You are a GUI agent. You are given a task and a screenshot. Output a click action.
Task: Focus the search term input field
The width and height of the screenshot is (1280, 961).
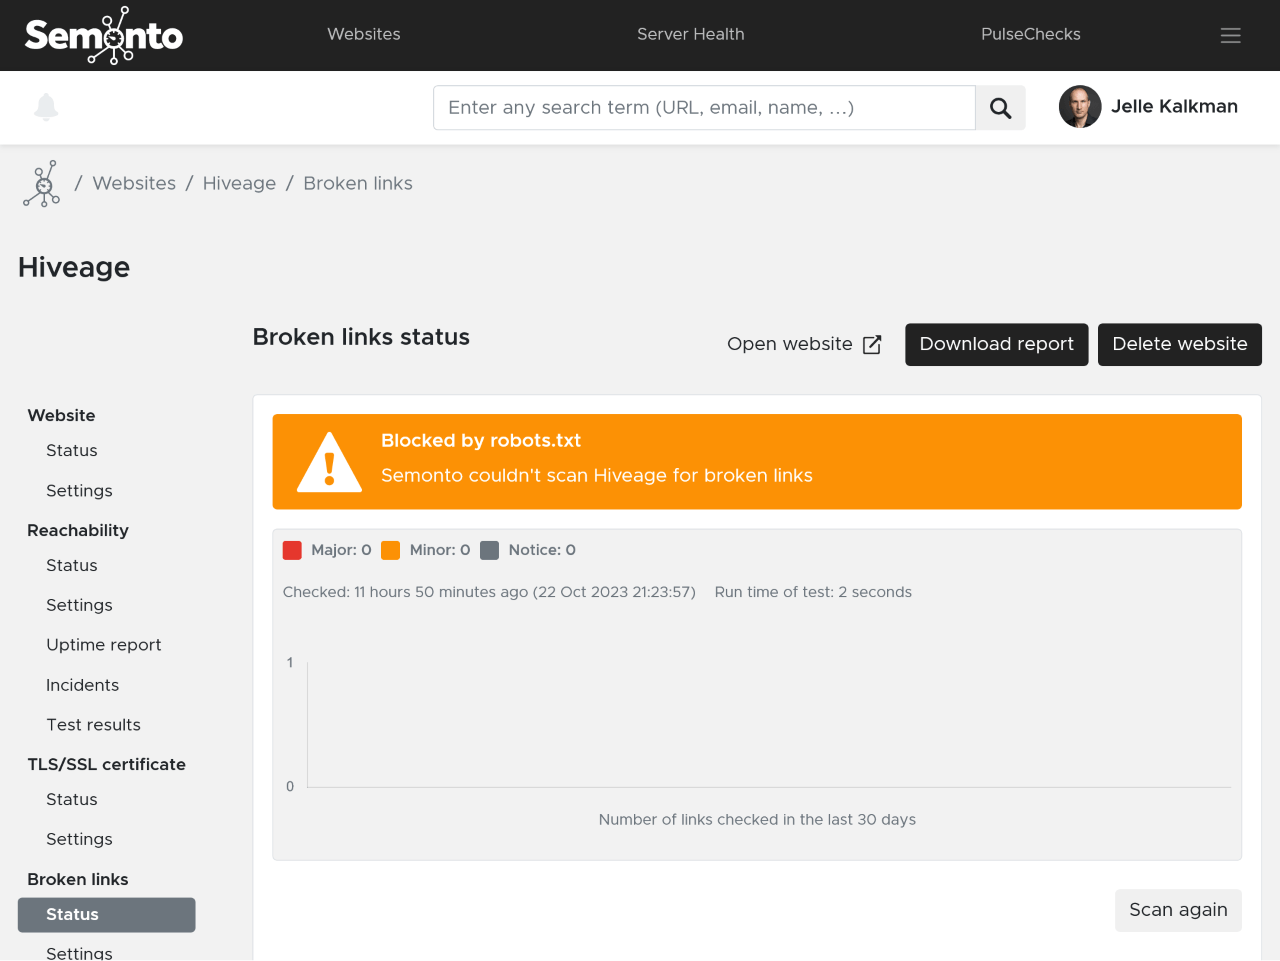pyautogui.click(x=704, y=108)
